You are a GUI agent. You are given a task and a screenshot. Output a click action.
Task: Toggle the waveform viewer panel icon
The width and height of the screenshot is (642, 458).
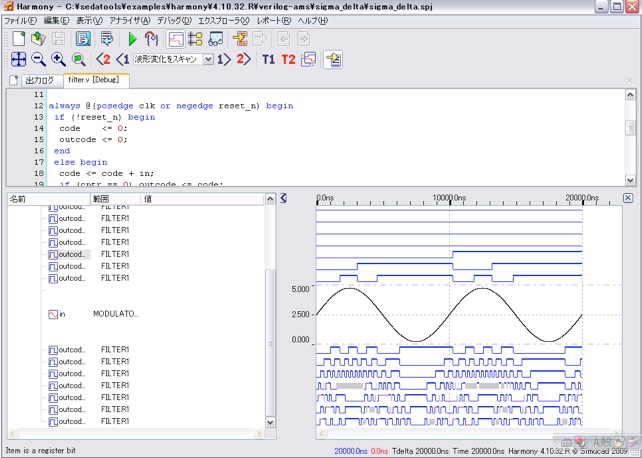(x=175, y=39)
